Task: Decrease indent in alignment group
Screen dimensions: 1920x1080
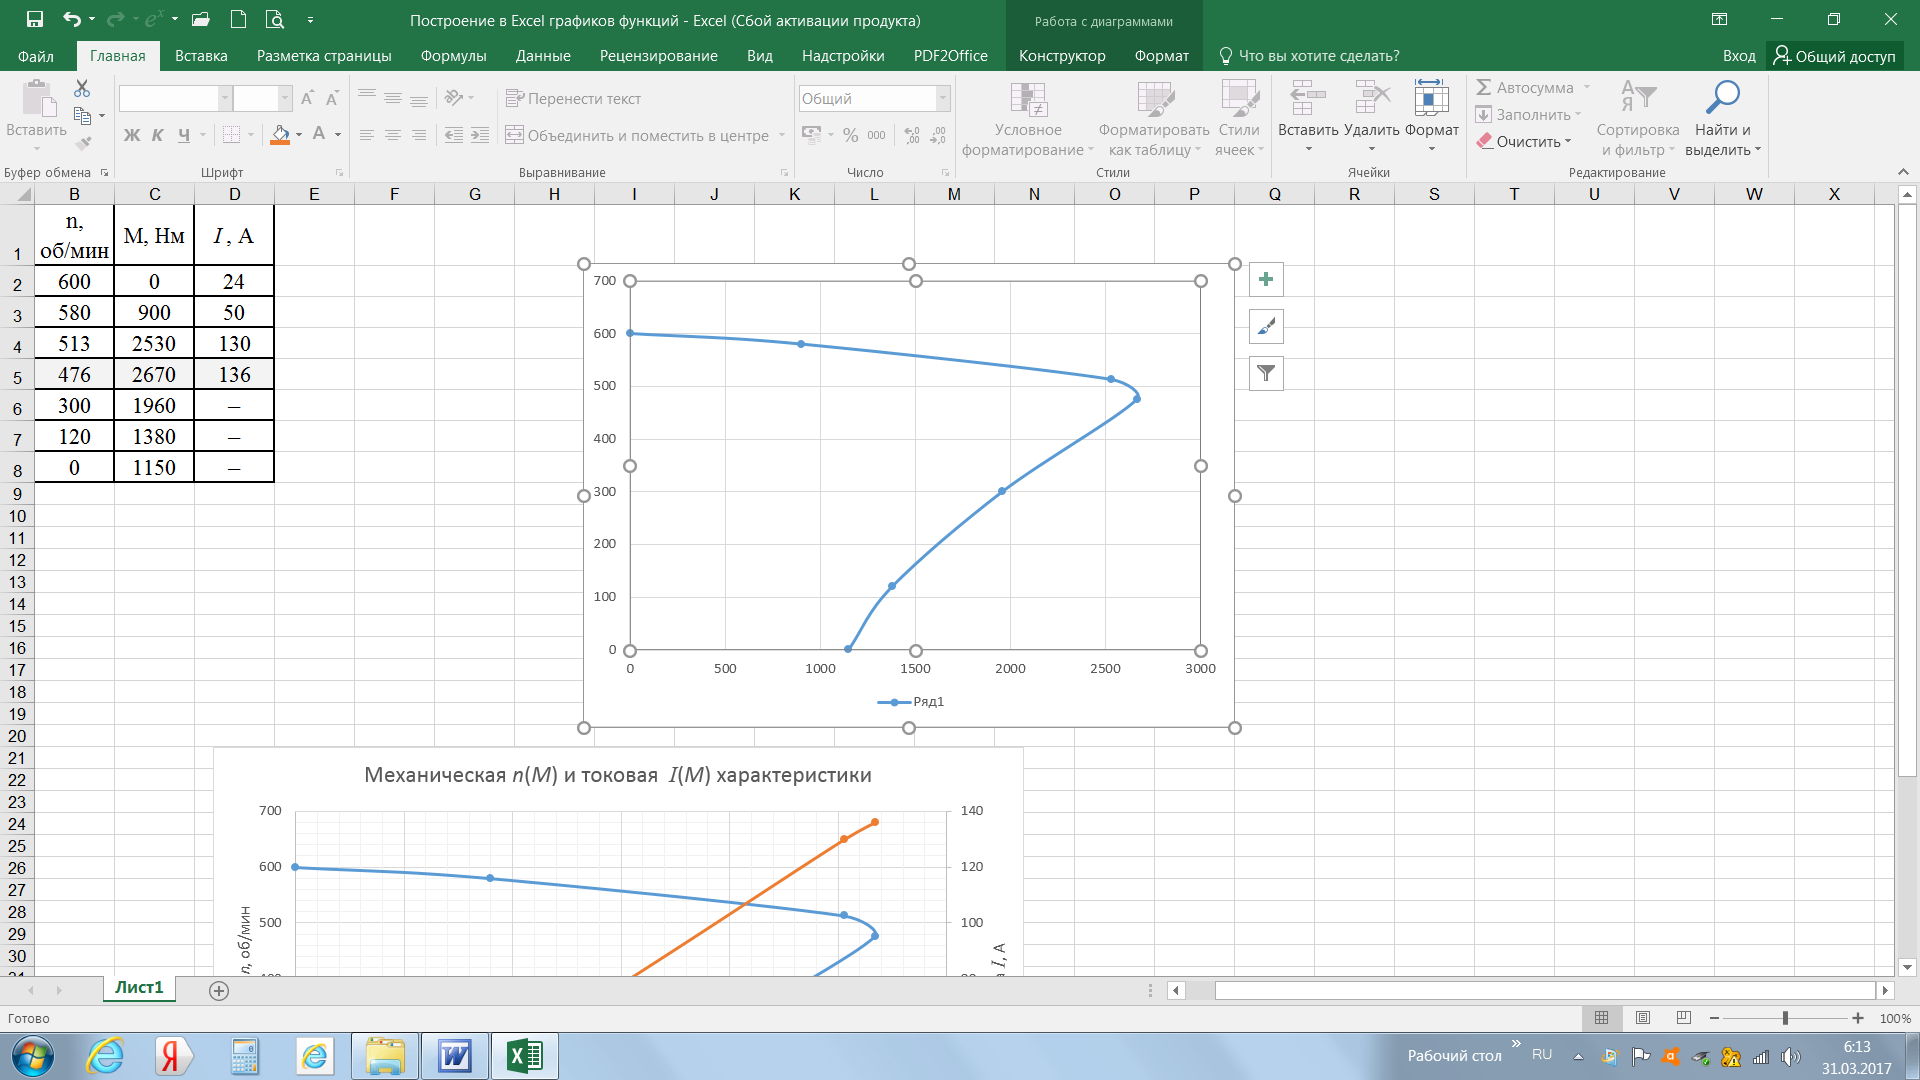Action: click(454, 135)
